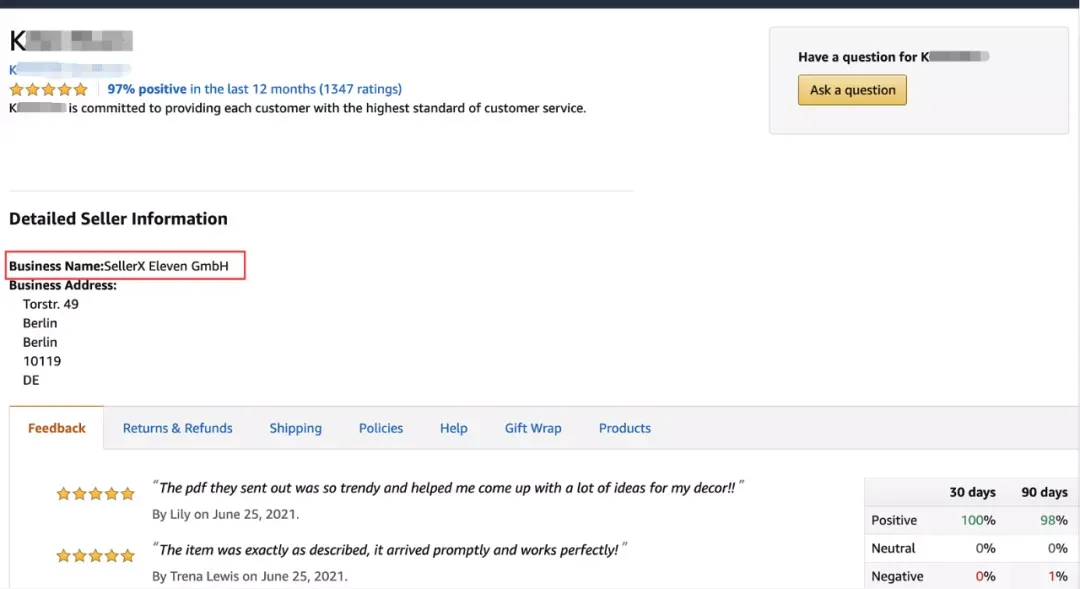Click the five stars on Trena Lewis's review
Image resolution: width=1080 pixels, height=589 pixels.
tap(95, 555)
